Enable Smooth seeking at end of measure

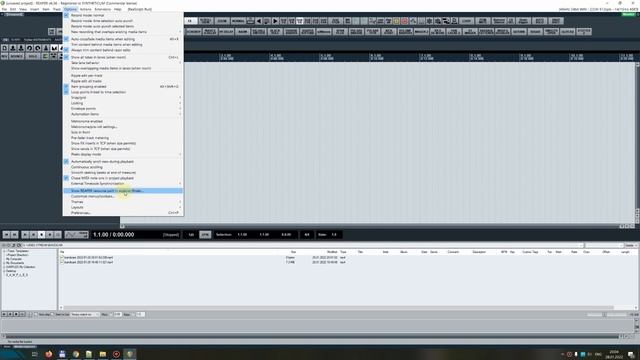point(123,173)
